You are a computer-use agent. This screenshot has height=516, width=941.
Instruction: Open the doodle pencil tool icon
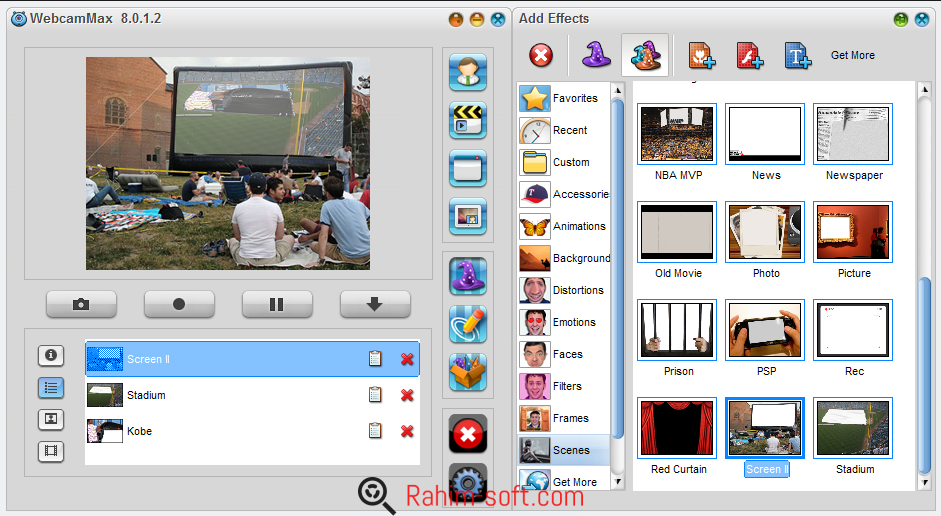tap(467, 324)
